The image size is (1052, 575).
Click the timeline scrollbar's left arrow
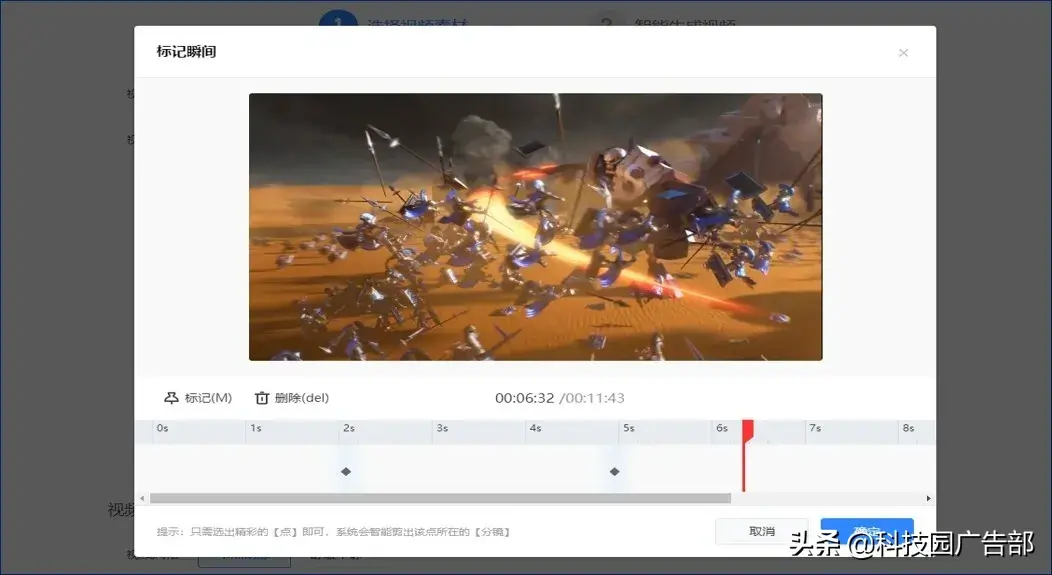click(142, 499)
